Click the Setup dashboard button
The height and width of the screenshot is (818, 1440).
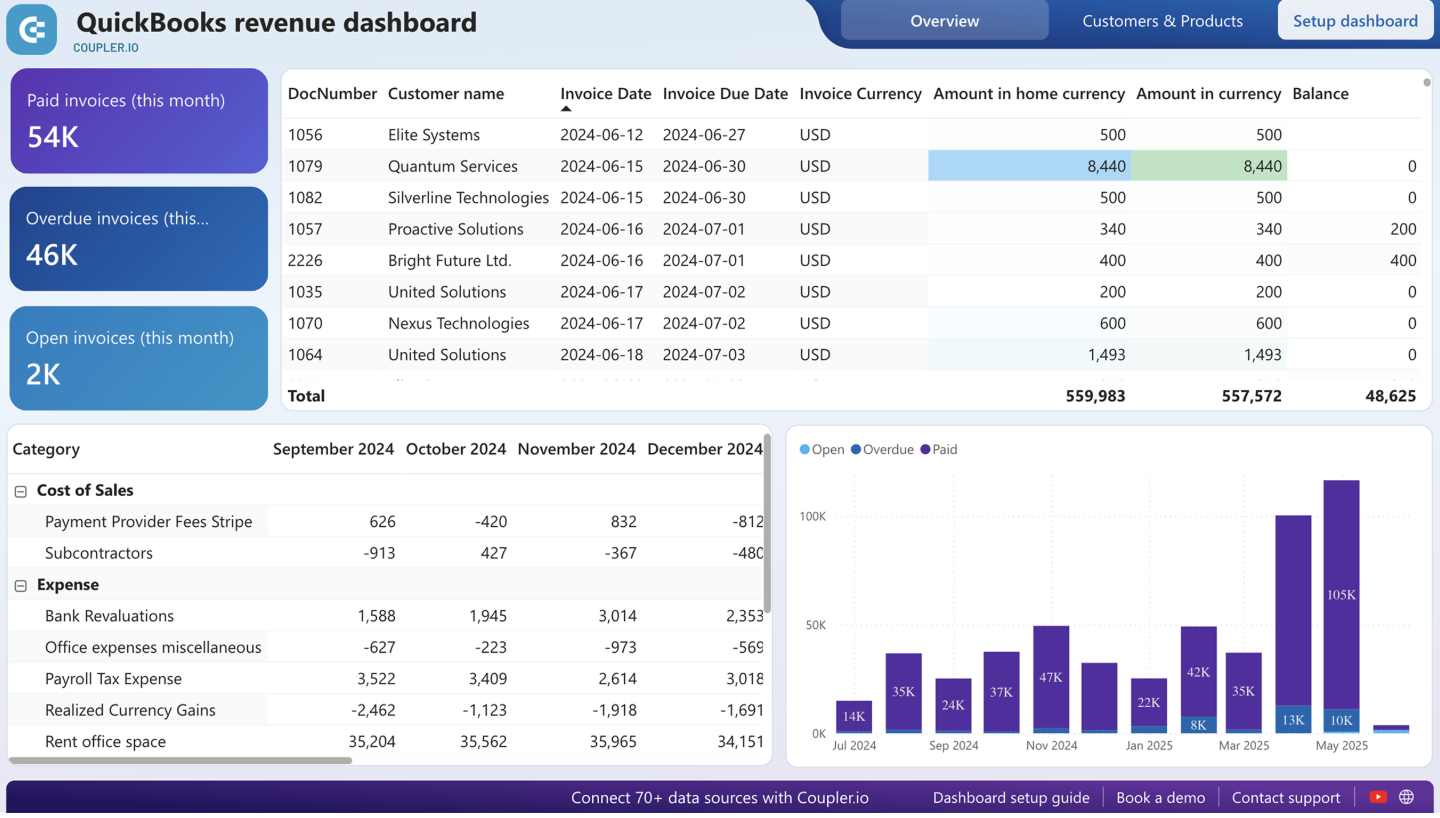[x=1355, y=20]
